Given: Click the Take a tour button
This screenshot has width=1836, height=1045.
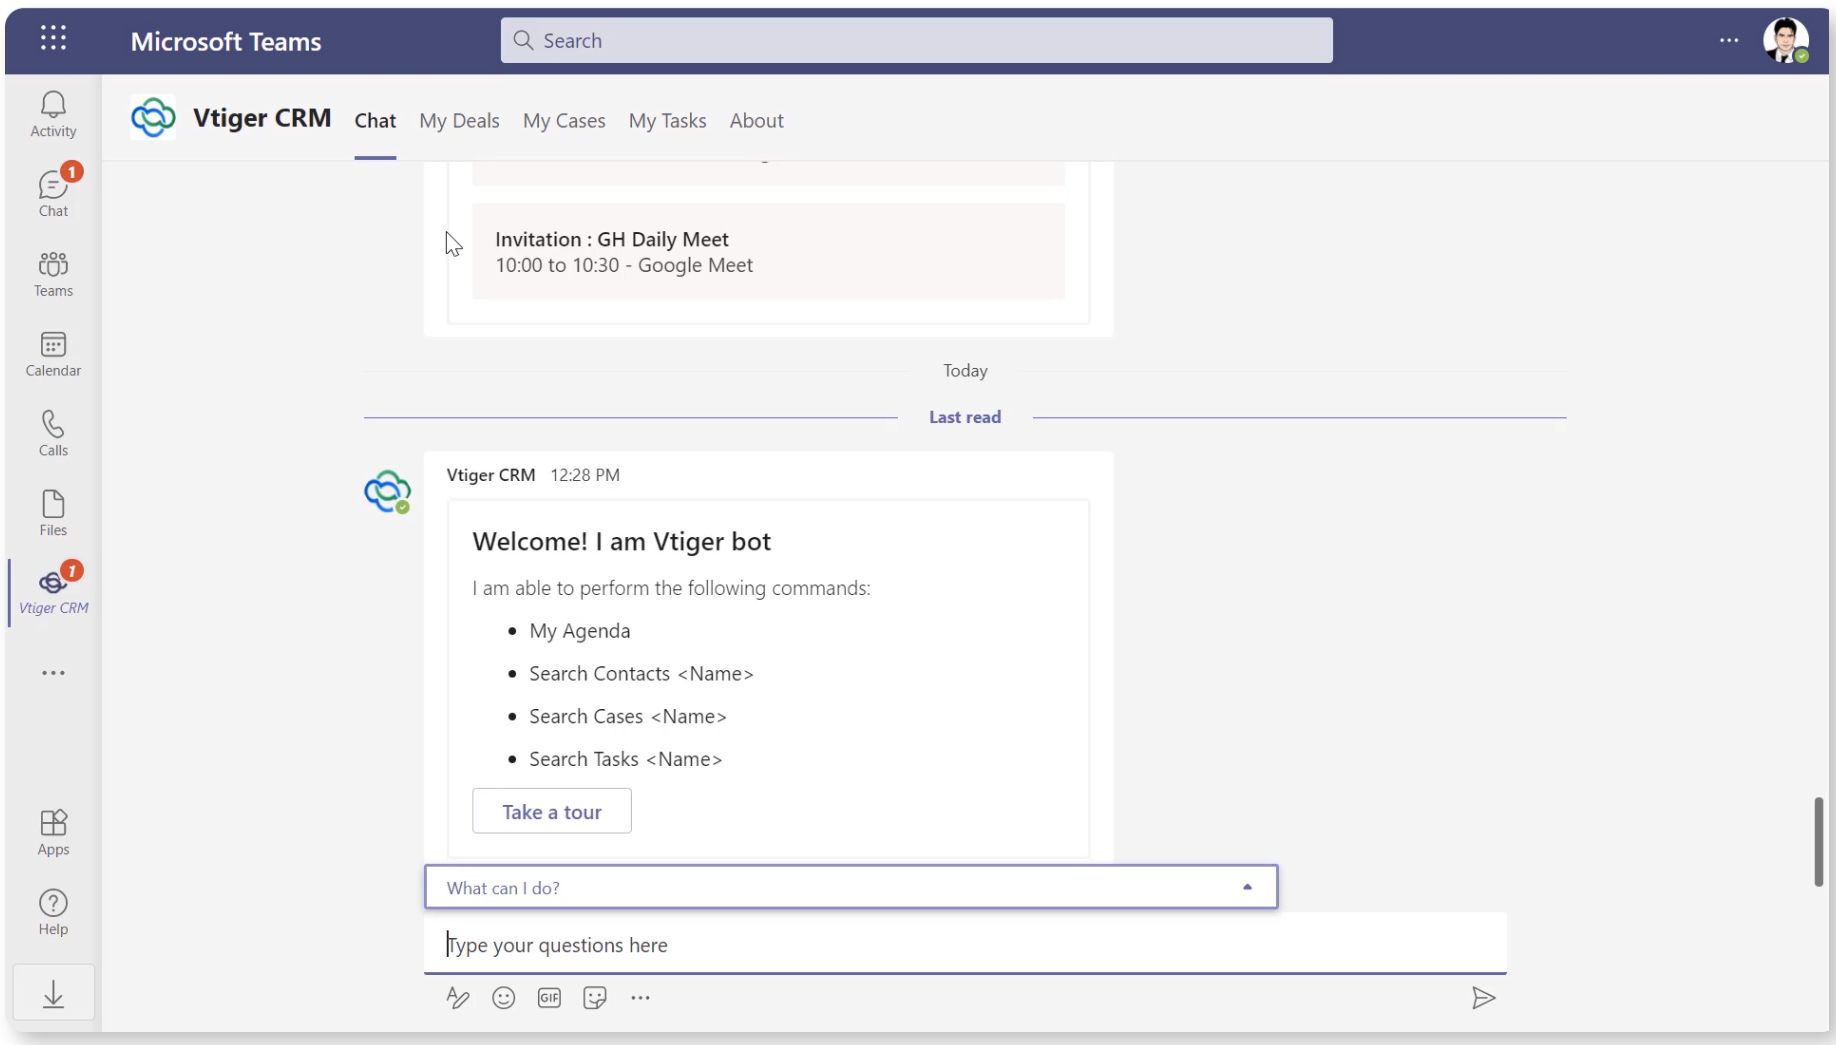Looking at the screenshot, I should 552,811.
